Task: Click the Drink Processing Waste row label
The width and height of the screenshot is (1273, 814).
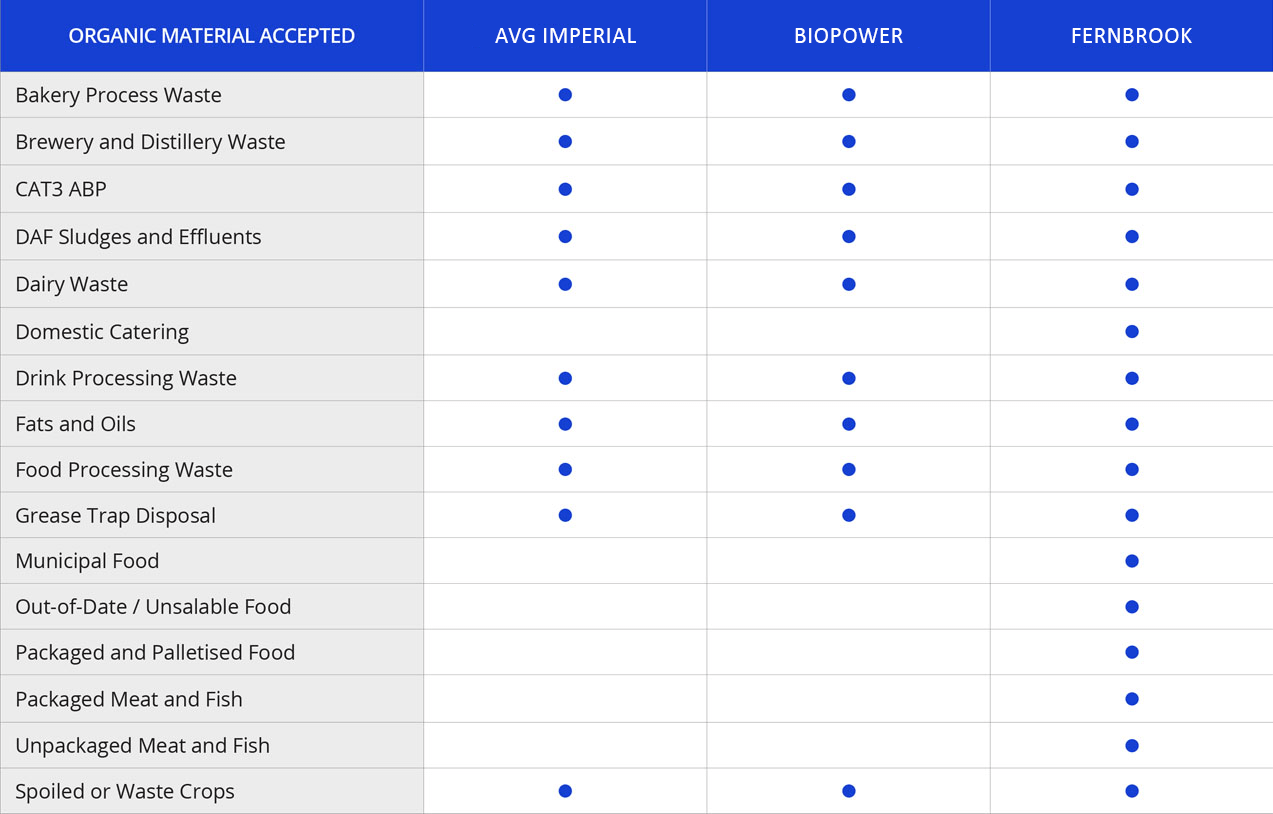Action: click(x=126, y=378)
